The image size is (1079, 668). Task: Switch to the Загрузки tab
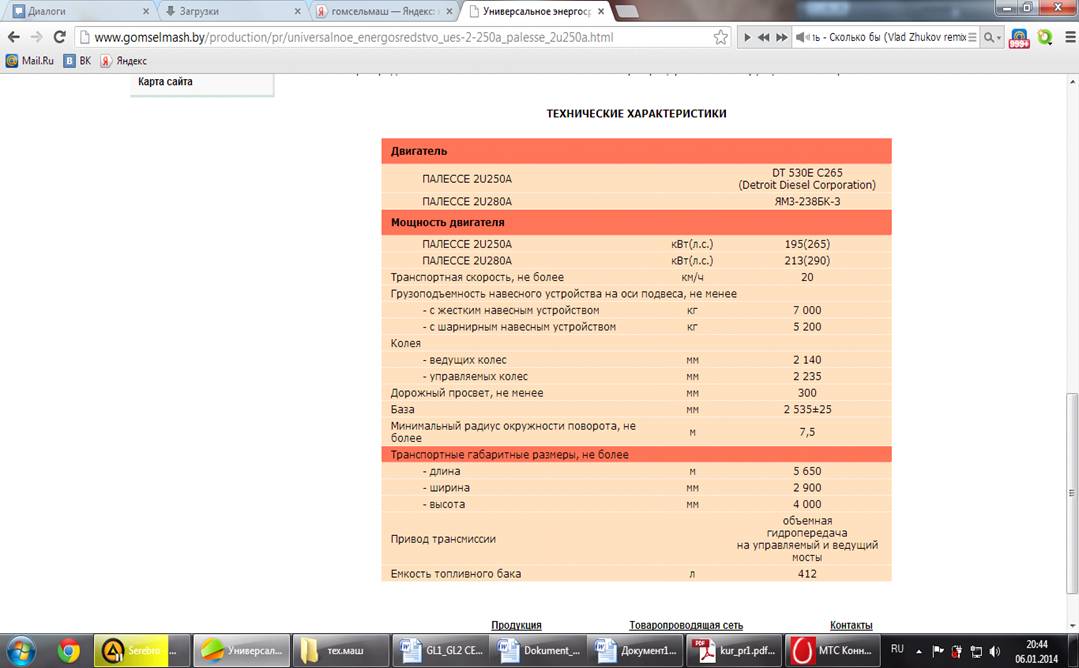233,11
